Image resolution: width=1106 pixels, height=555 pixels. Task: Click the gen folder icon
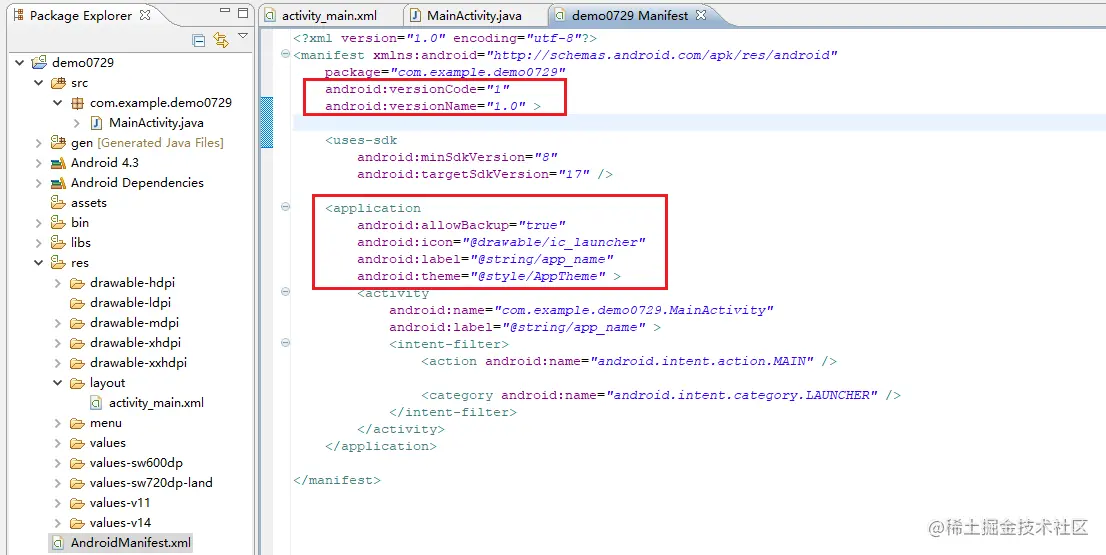tap(59, 143)
